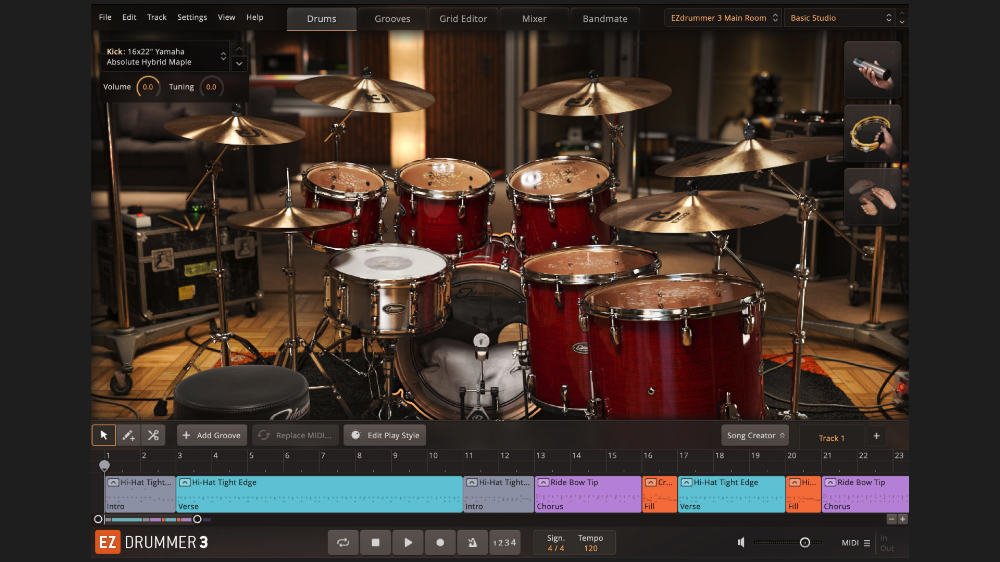This screenshot has width=1000, height=562.
Task: Click the playhead marker at bar 1
Action: tap(105, 466)
